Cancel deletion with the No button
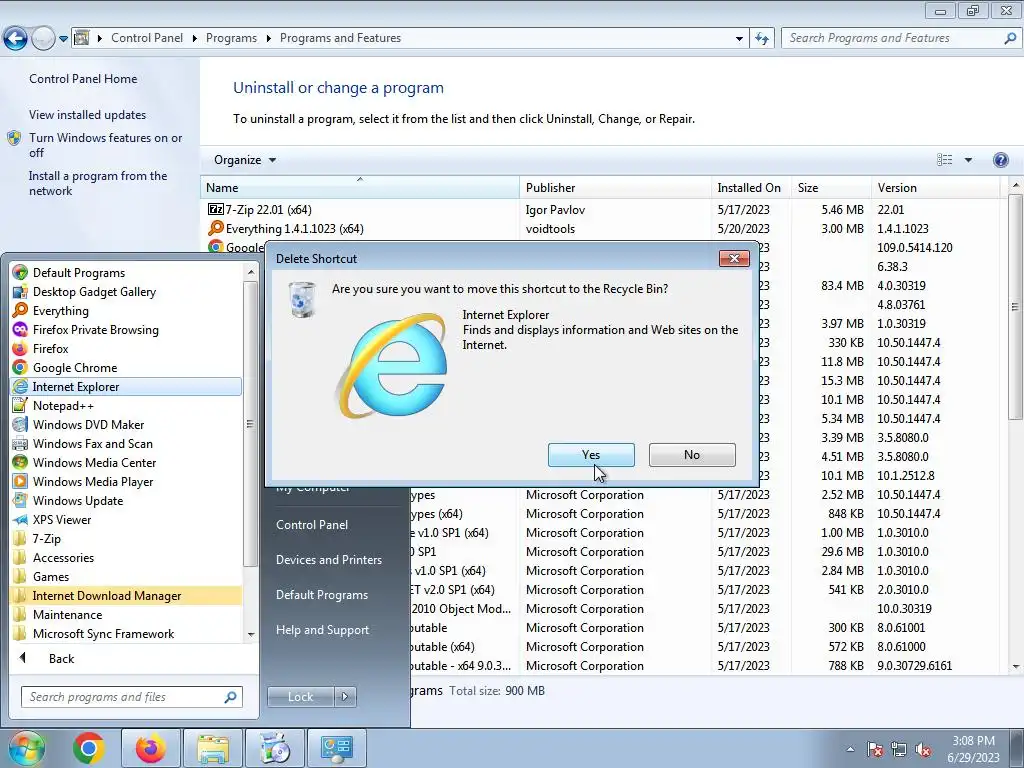Image resolution: width=1024 pixels, height=768 pixels. pos(692,455)
